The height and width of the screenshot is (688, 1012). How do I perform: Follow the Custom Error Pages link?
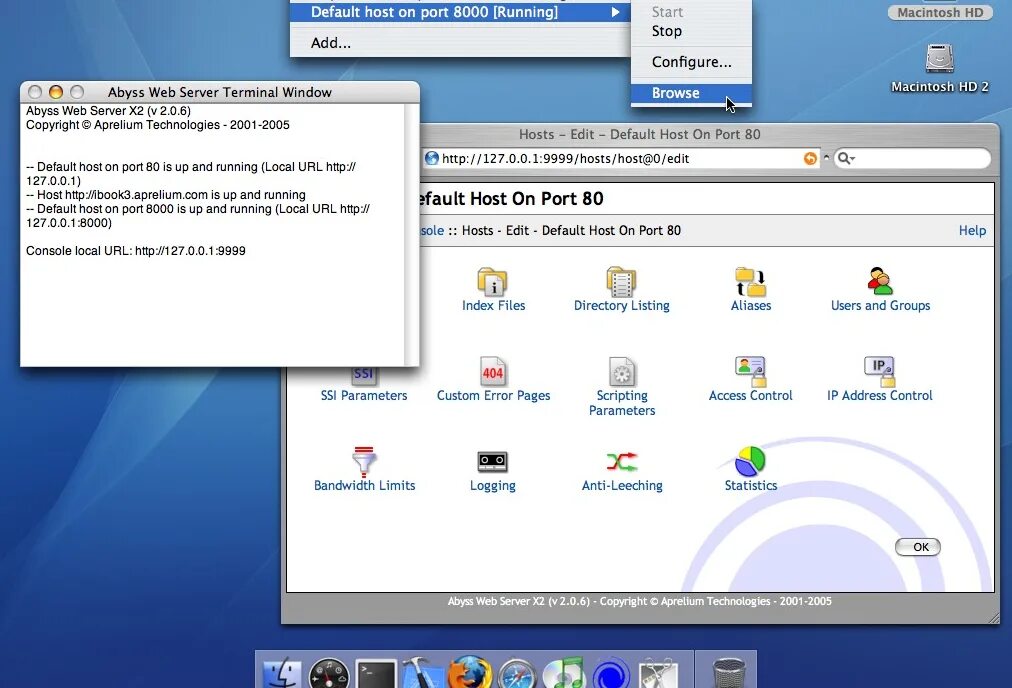pos(493,395)
